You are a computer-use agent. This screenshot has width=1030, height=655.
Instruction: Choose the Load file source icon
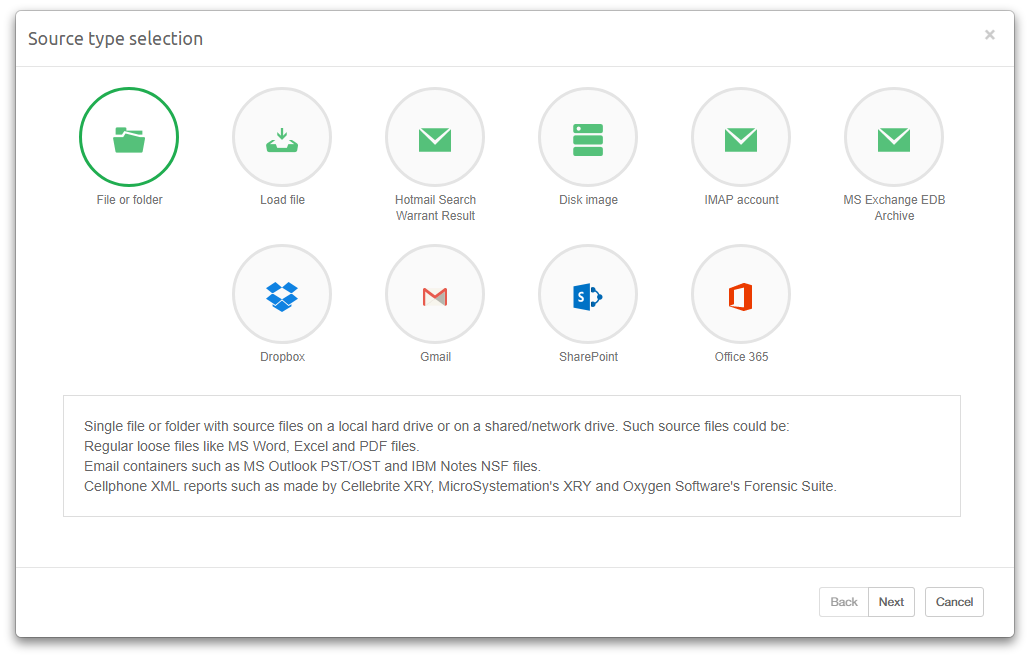pos(282,138)
